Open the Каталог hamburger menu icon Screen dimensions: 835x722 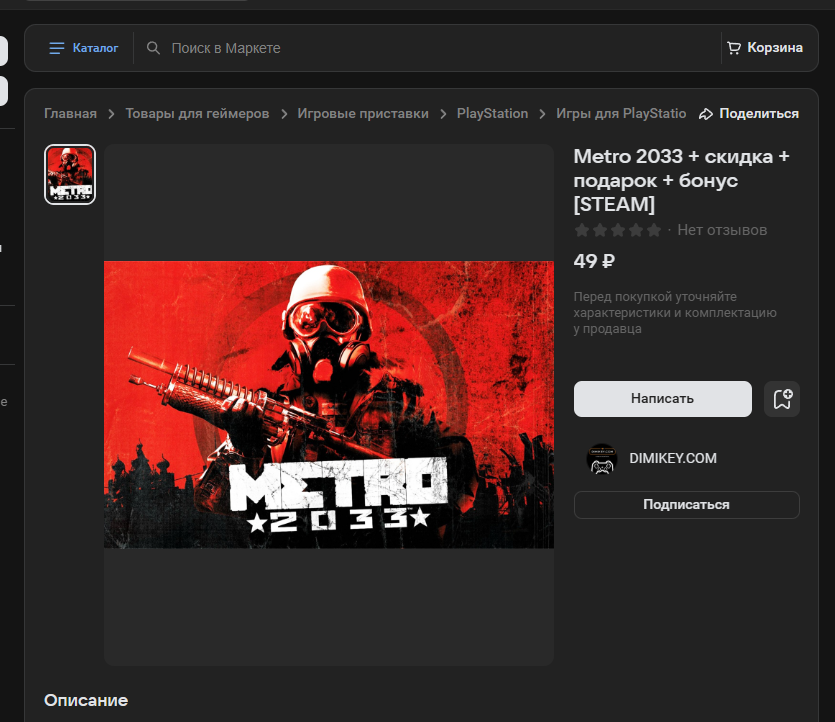(x=56, y=48)
